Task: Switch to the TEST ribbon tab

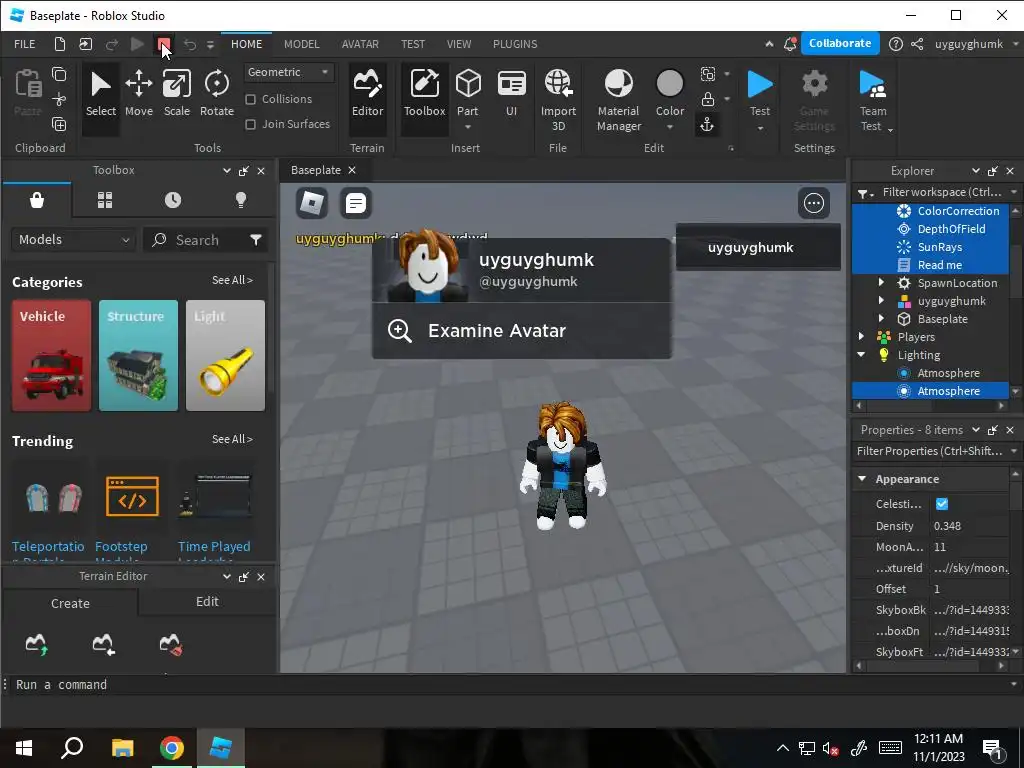Action: 413,44
